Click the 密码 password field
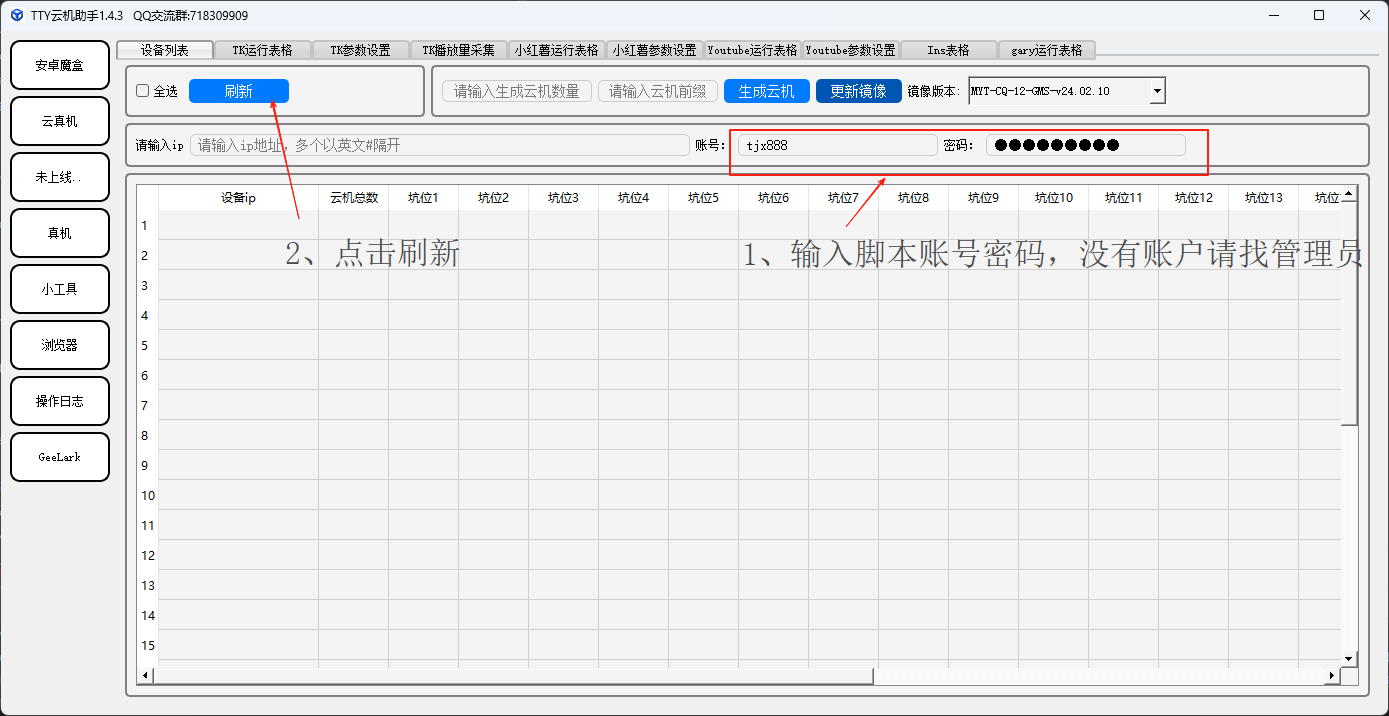This screenshot has height=716, width=1389. click(x=1085, y=145)
